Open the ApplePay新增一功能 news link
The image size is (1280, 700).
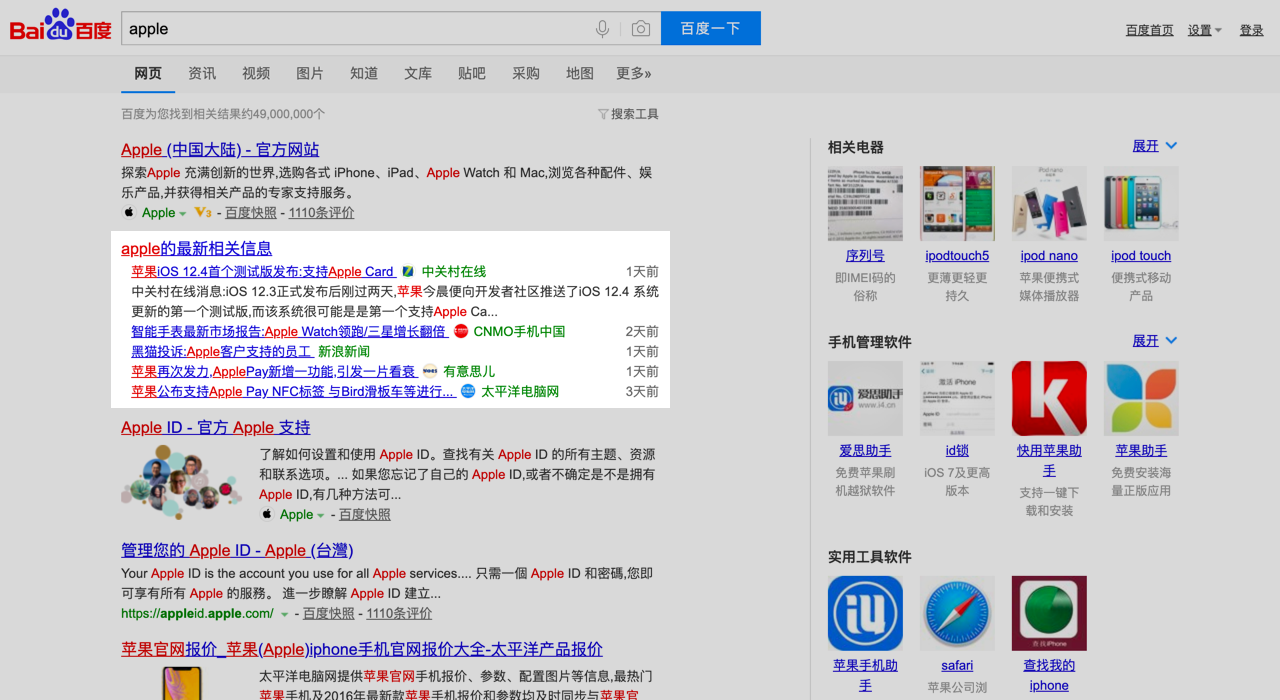pos(273,372)
